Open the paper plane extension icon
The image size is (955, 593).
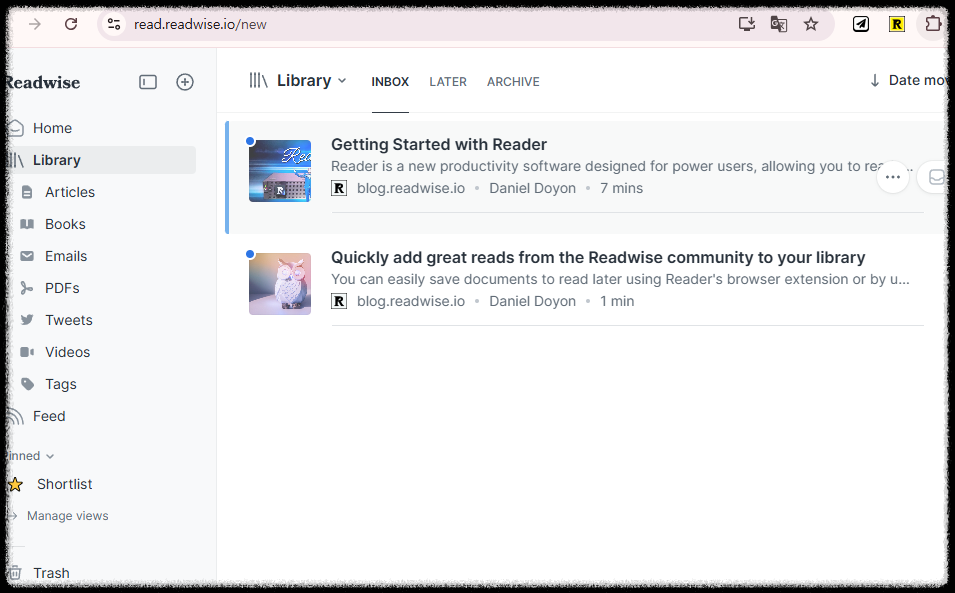tap(861, 24)
